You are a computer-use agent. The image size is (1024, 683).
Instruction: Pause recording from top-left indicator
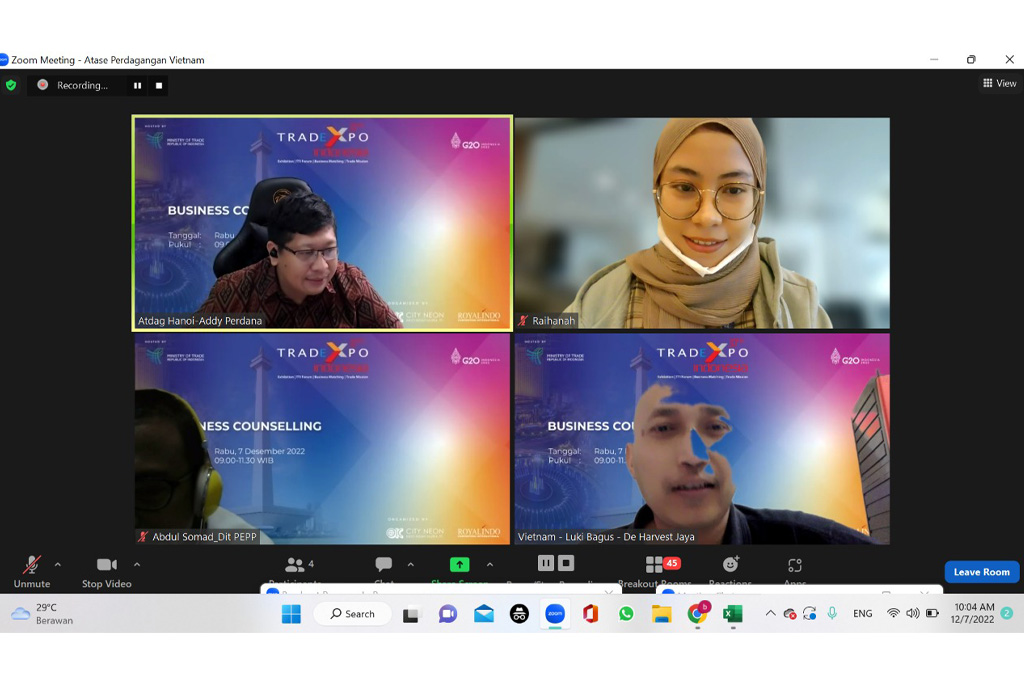click(x=137, y=86)
